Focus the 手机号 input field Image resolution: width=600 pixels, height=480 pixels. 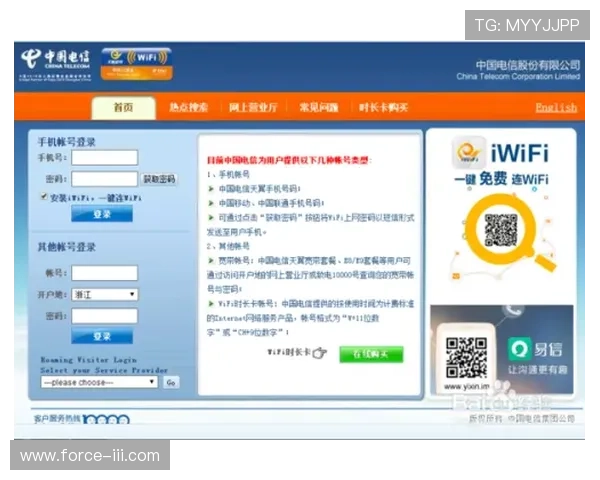pos(104,157)
